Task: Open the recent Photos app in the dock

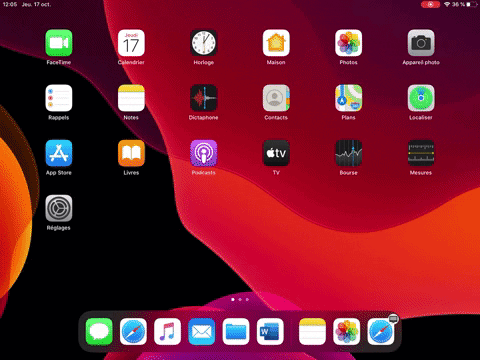Action: pyautogui.click(x=347, y=332)
